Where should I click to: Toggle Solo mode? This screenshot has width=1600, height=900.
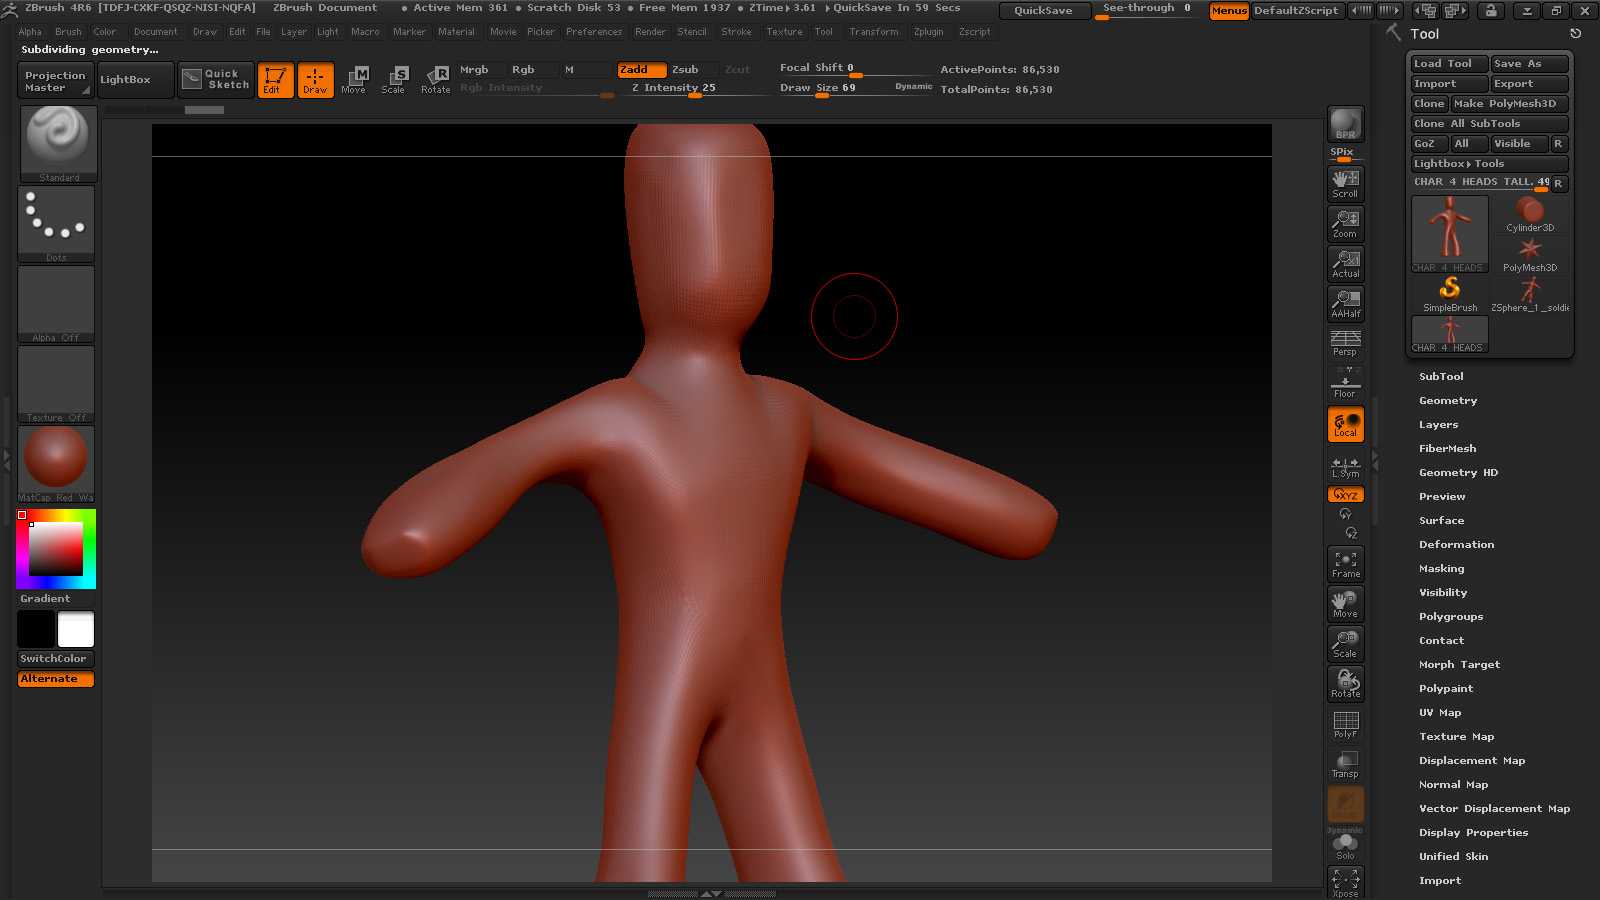pos(1345,846)
